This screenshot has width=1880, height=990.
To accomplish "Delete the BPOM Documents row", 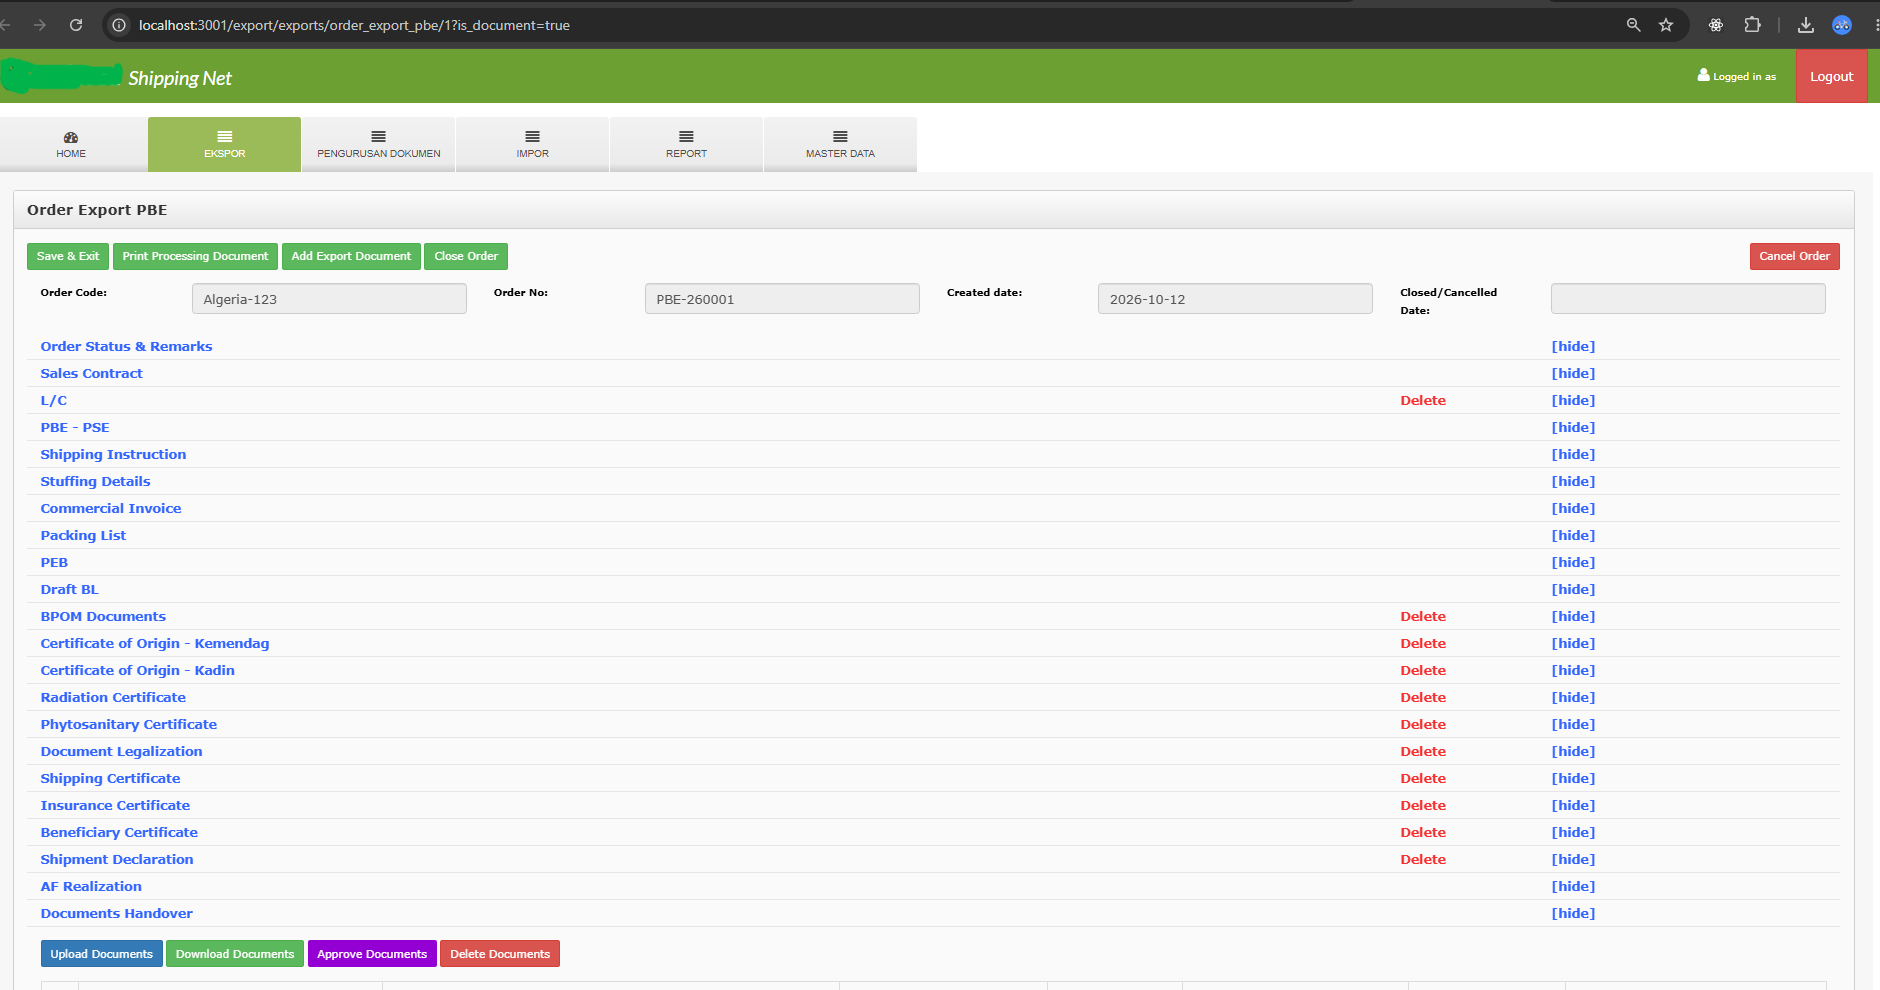I will click(x=1423, y=616).
